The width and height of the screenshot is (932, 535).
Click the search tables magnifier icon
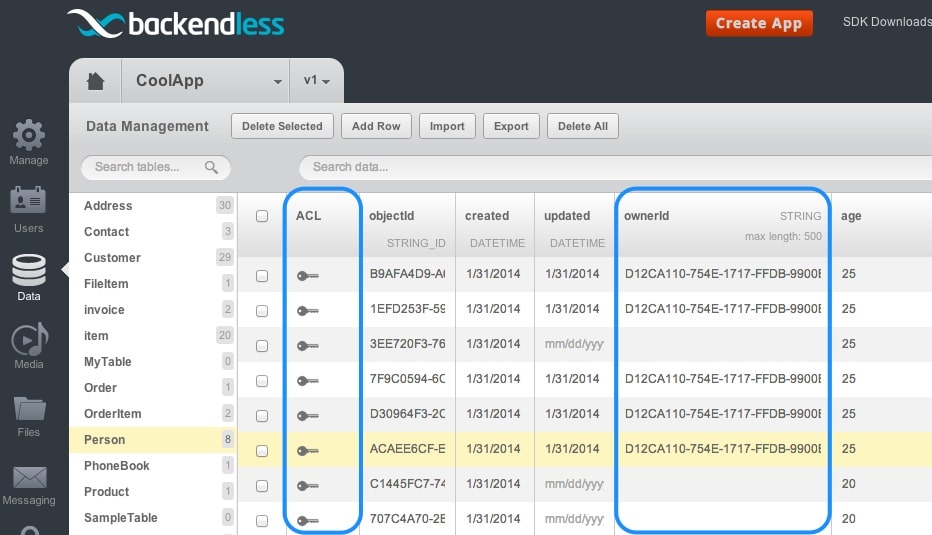pyautogui.click(x=211, y=168)
